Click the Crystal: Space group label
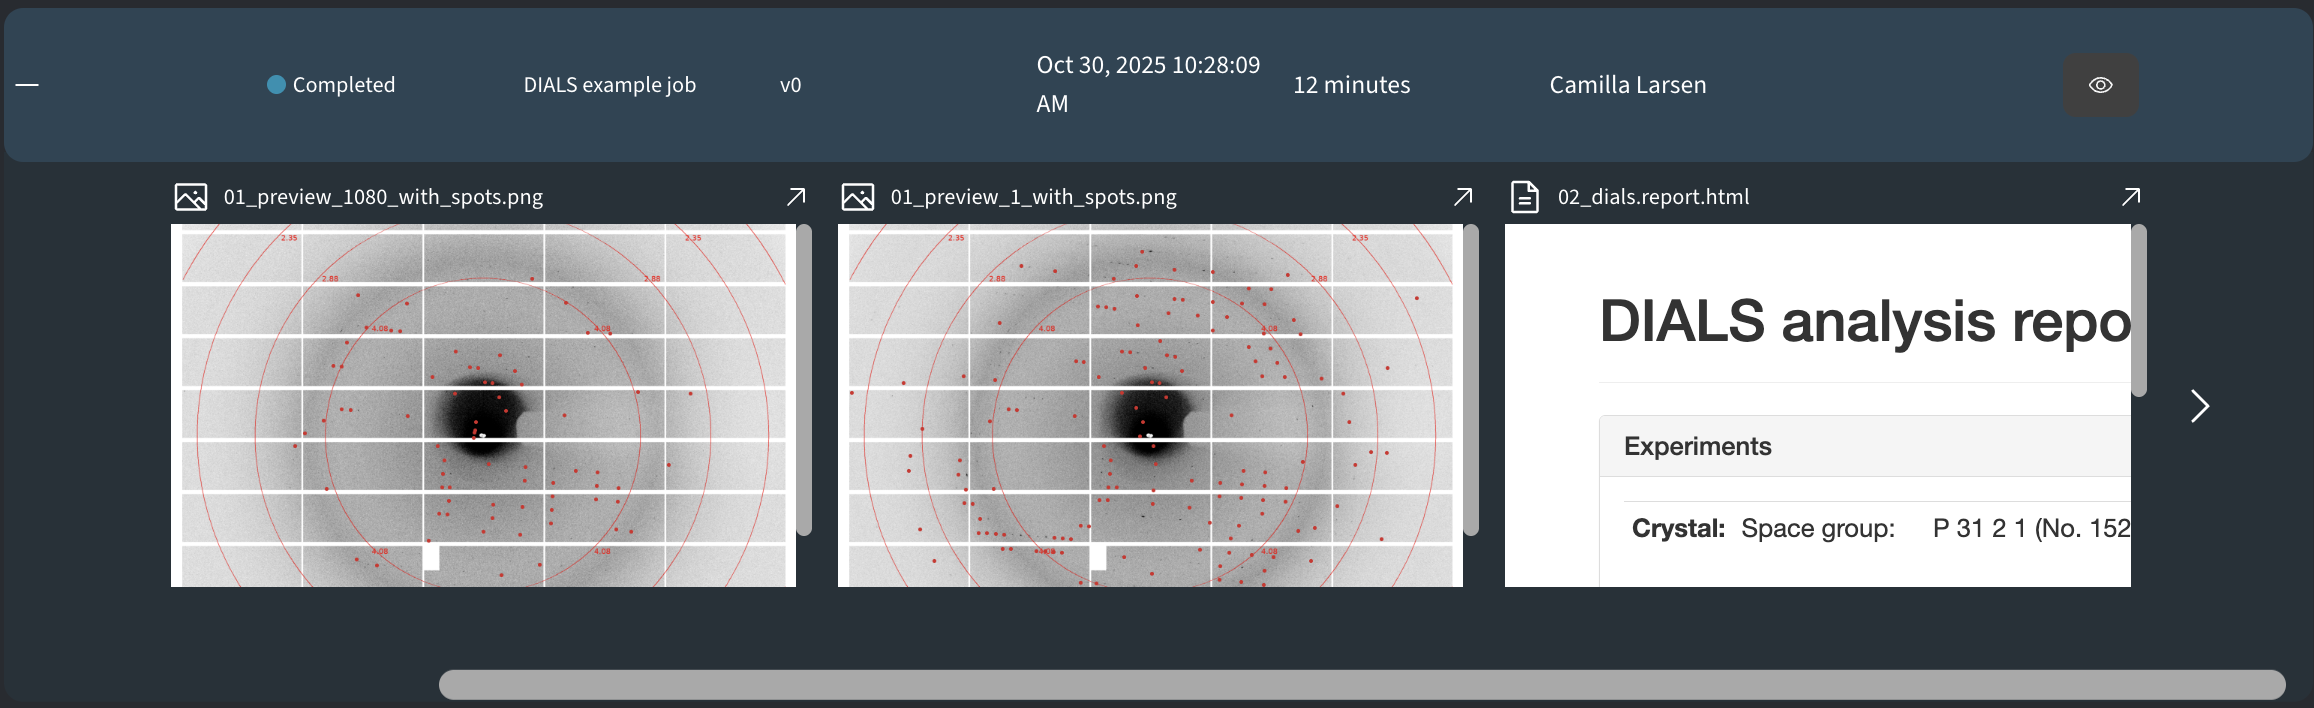The width and height of the screenshot is (2314, 708). pos(1763,528)
